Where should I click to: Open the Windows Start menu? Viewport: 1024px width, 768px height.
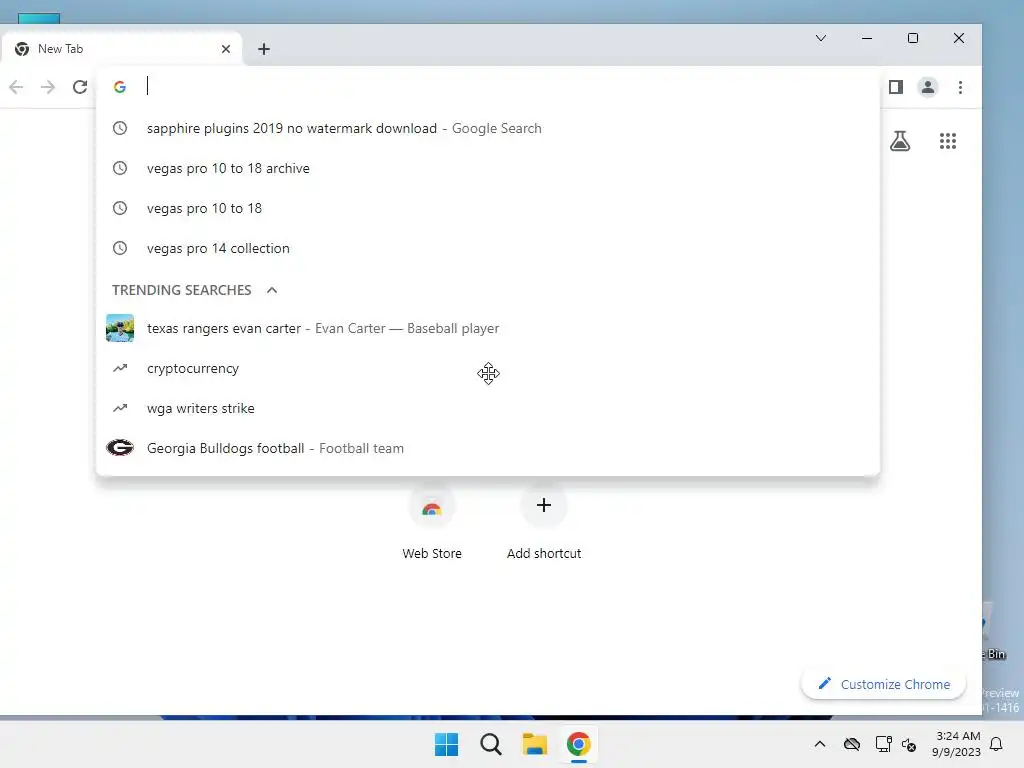tap(447, 744)
